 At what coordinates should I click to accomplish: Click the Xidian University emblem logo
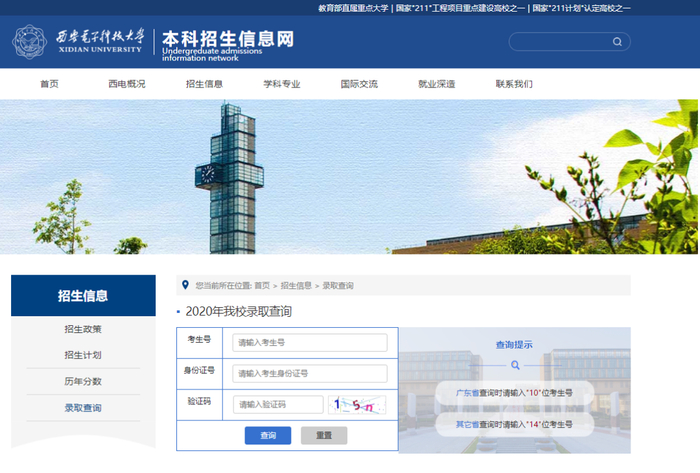[x=29, y=41]
